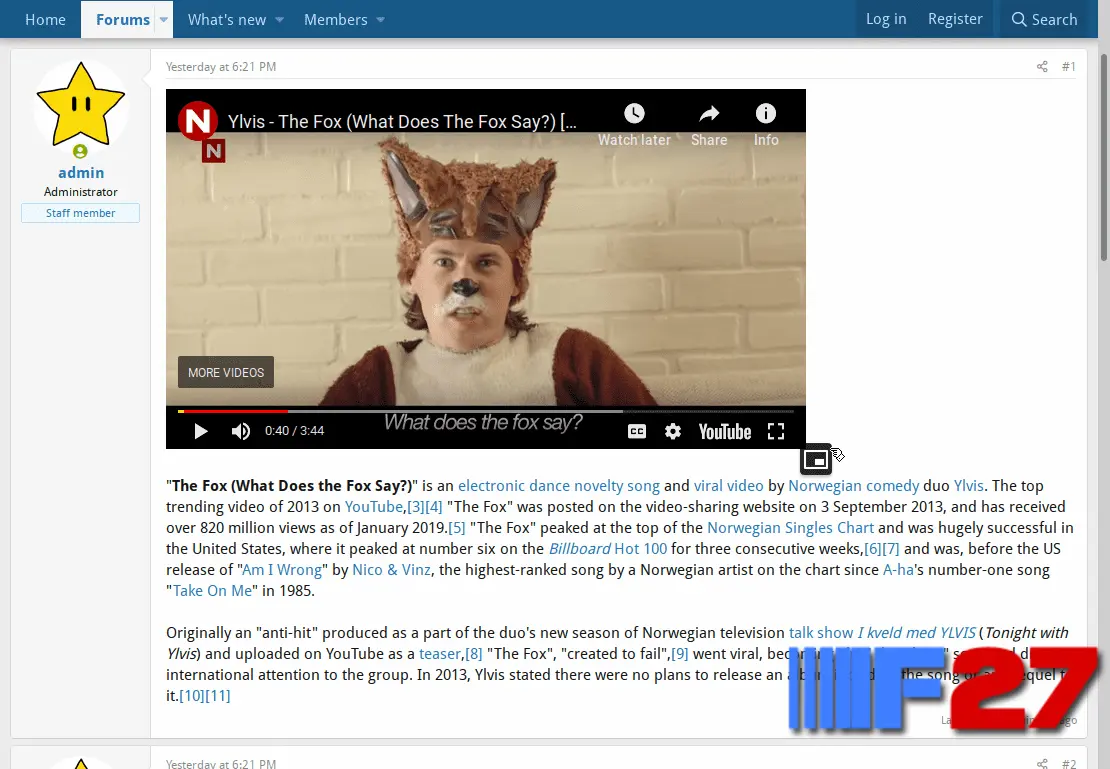Open post #2 permalink
Image resolution: width=1110 pixels, height=769 pixels.
(x=1068, y=763)
